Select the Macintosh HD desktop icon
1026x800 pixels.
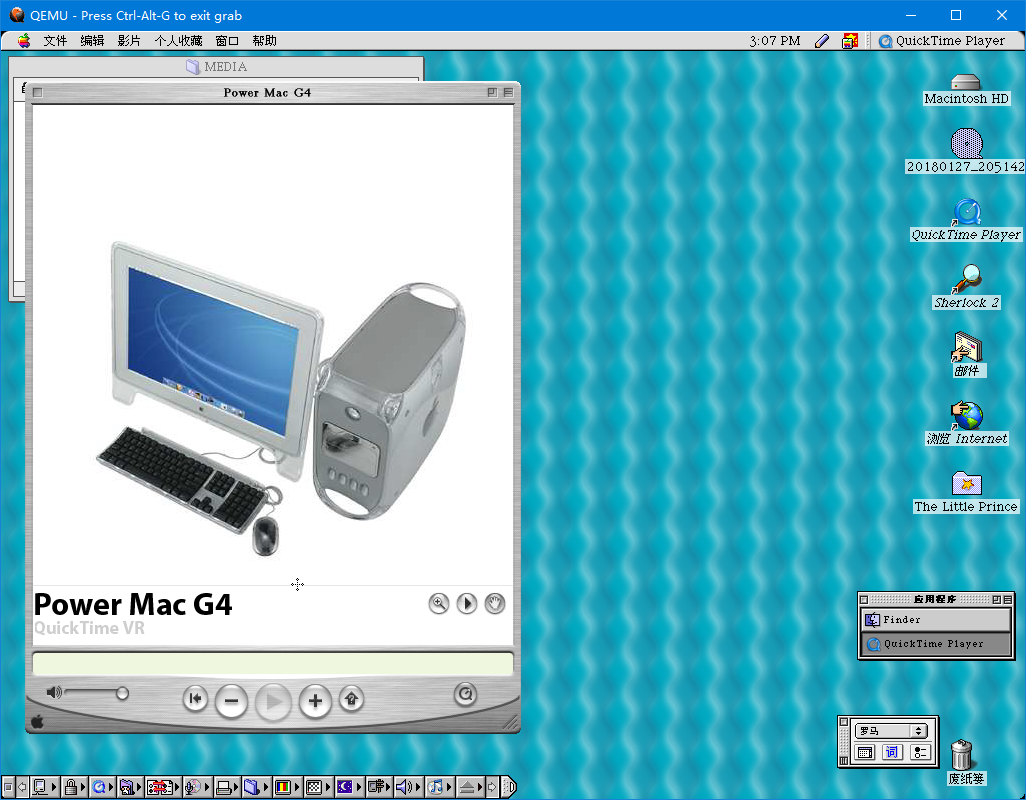coord(966,90)
